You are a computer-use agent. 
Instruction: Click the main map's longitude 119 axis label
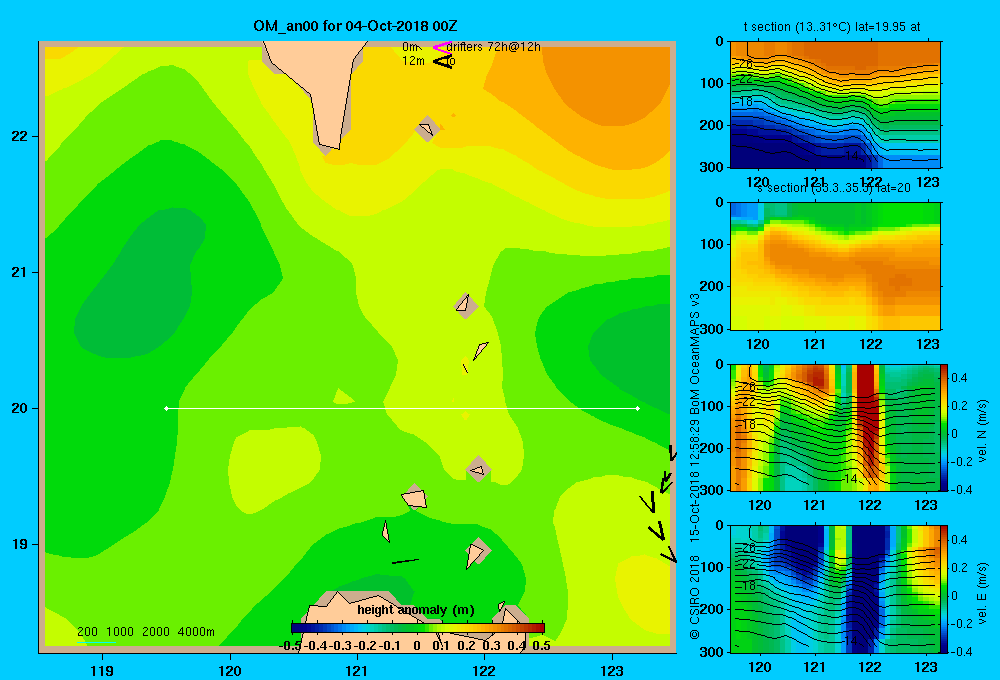pos(102,670)
